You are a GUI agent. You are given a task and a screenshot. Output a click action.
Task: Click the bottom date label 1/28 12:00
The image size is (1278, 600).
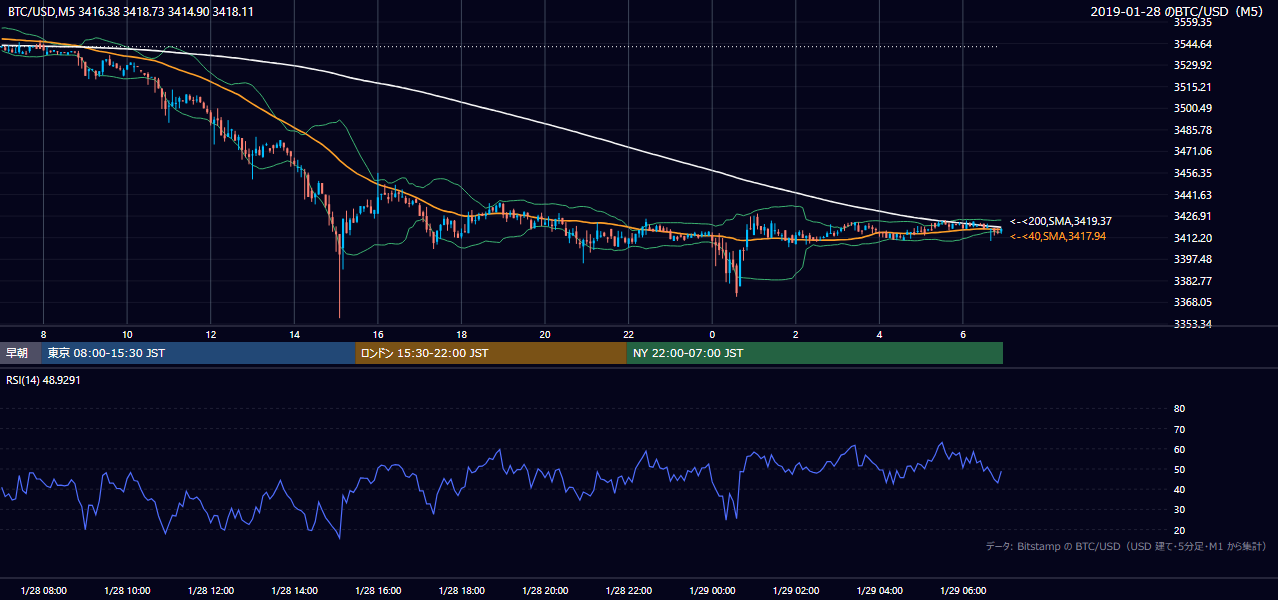(x=211, y=591)
